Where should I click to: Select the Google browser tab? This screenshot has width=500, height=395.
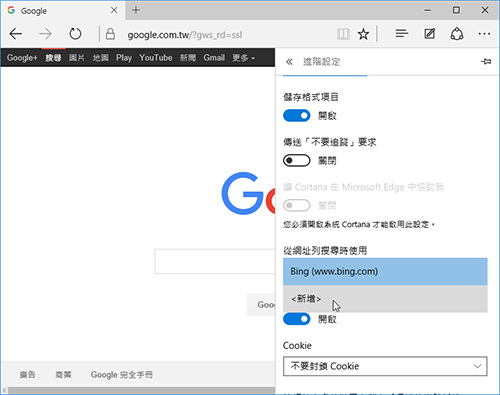[x=63, y=10]
